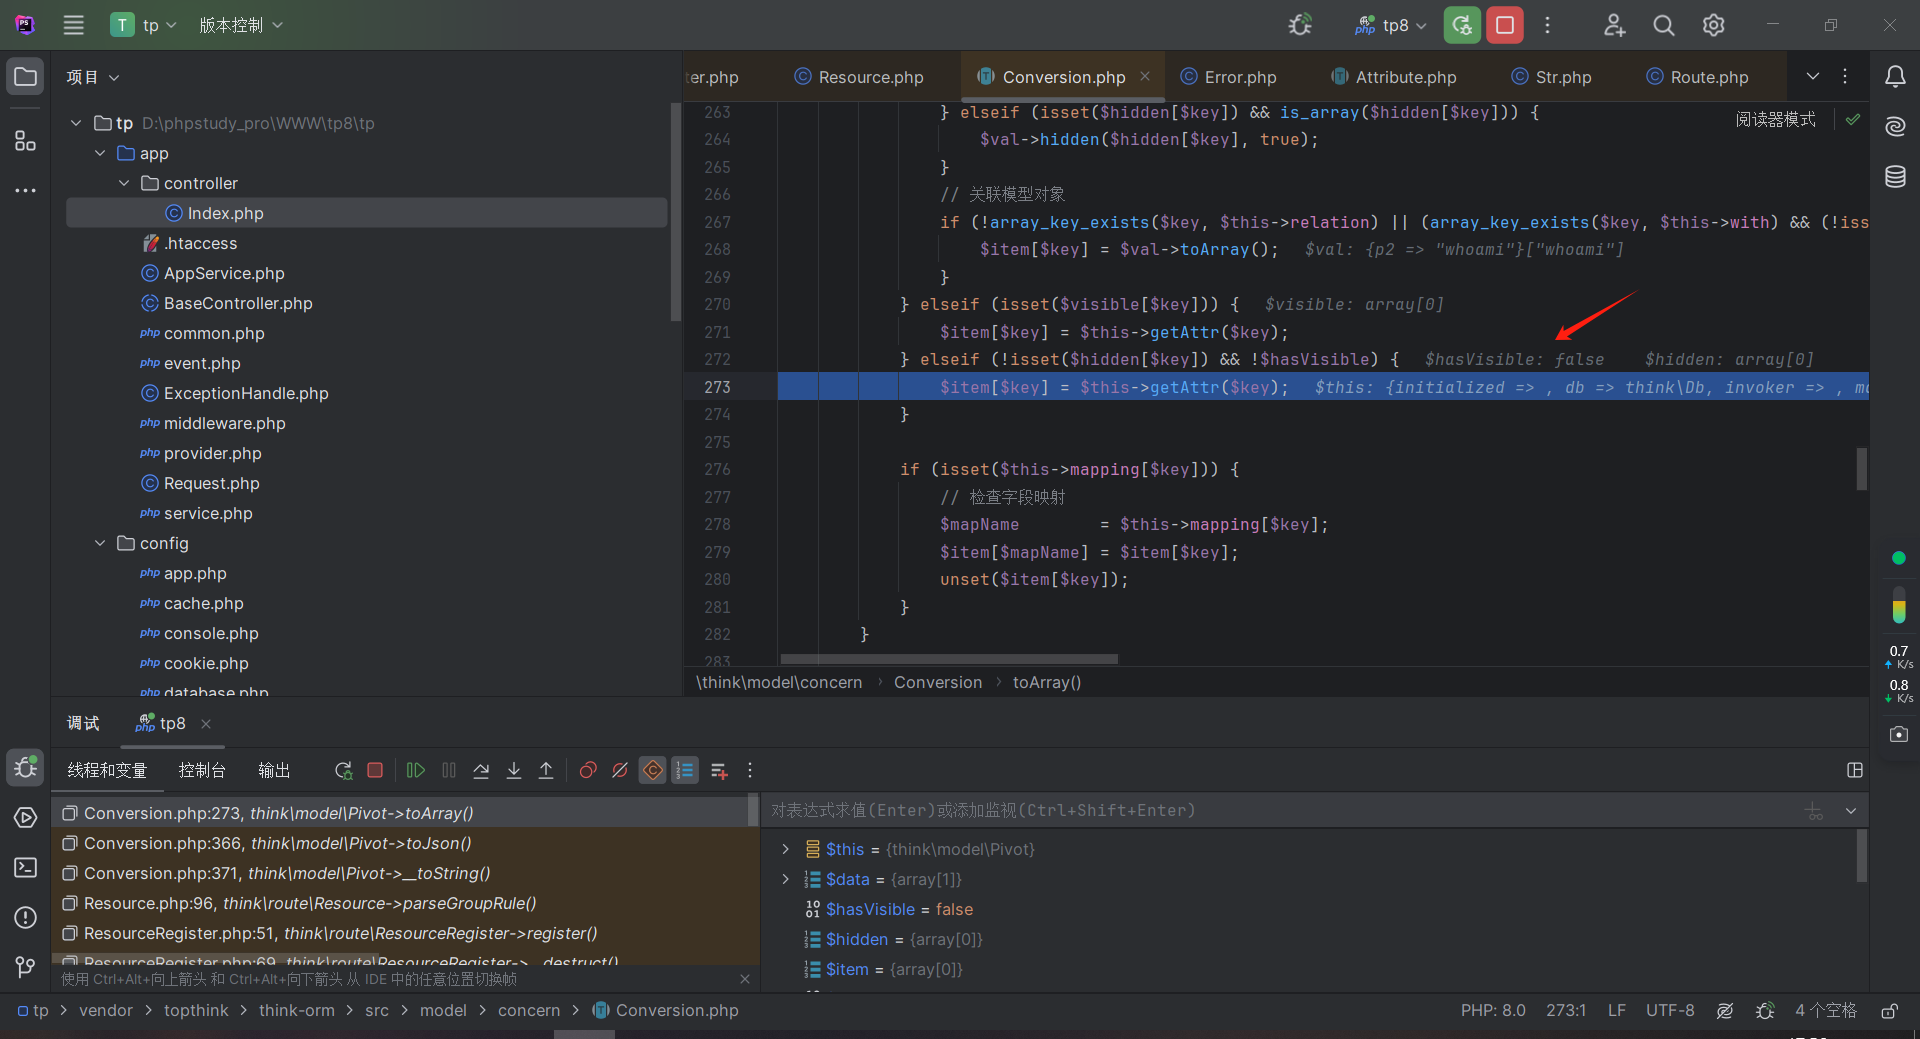Open tp8 run configuration dropdown
The image size is (1920, 1039).
pos(1393,25)
